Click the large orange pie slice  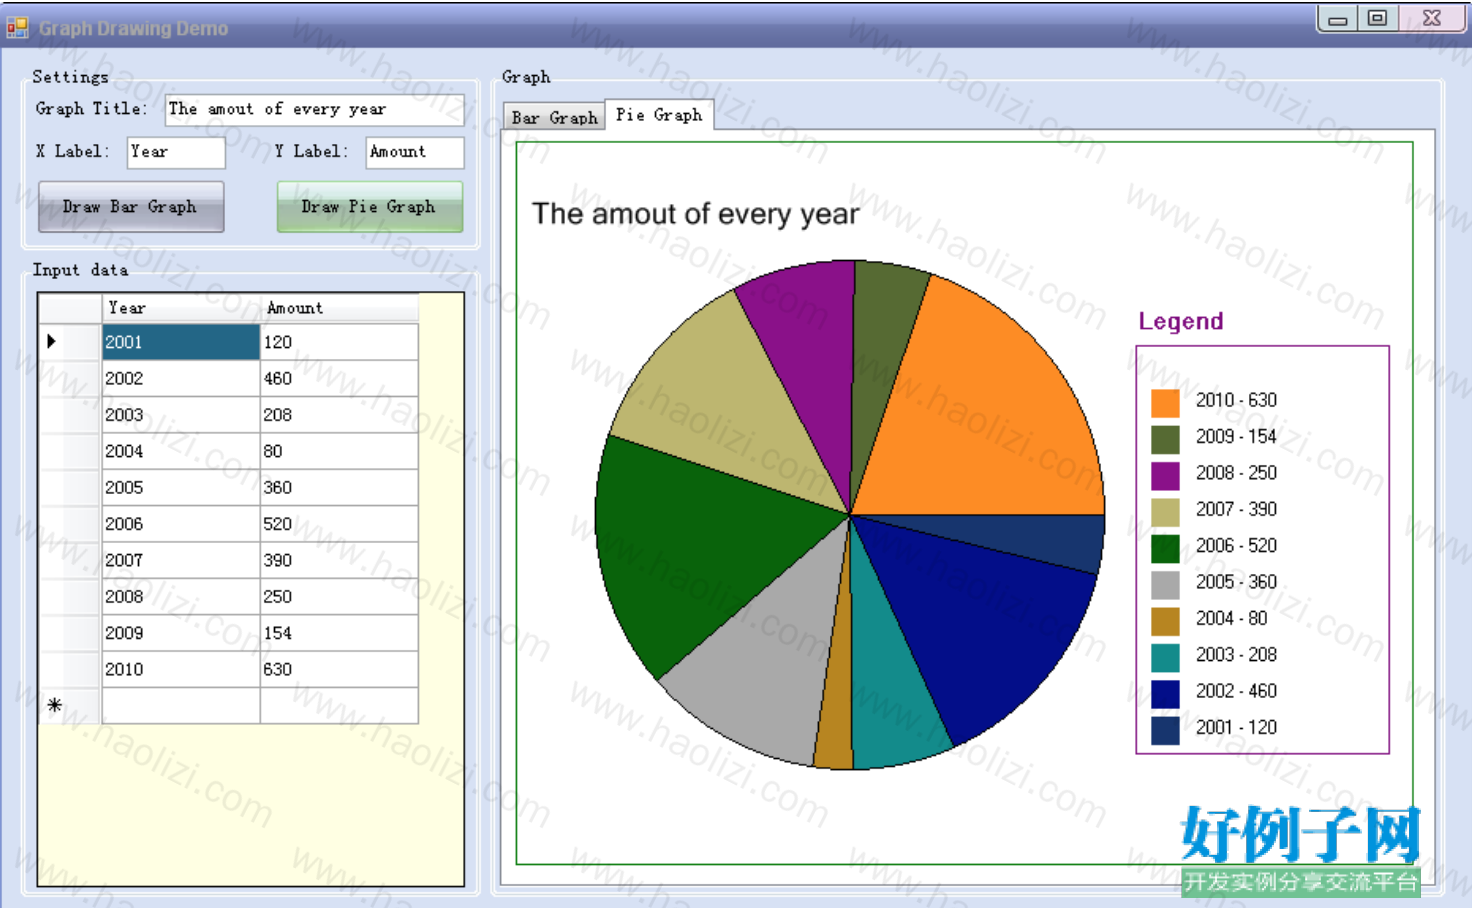point(990,410)
